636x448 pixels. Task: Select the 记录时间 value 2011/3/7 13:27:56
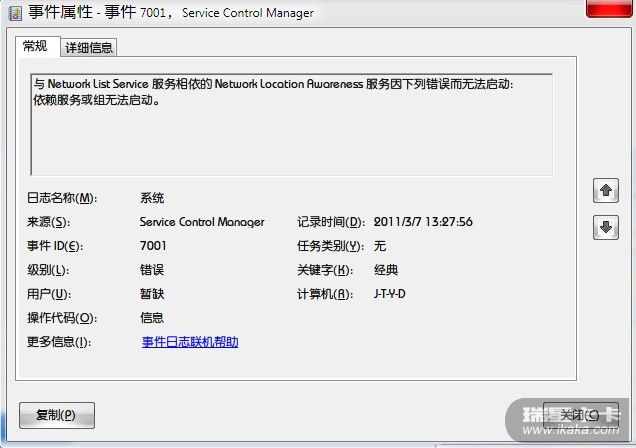pos(423,222)
